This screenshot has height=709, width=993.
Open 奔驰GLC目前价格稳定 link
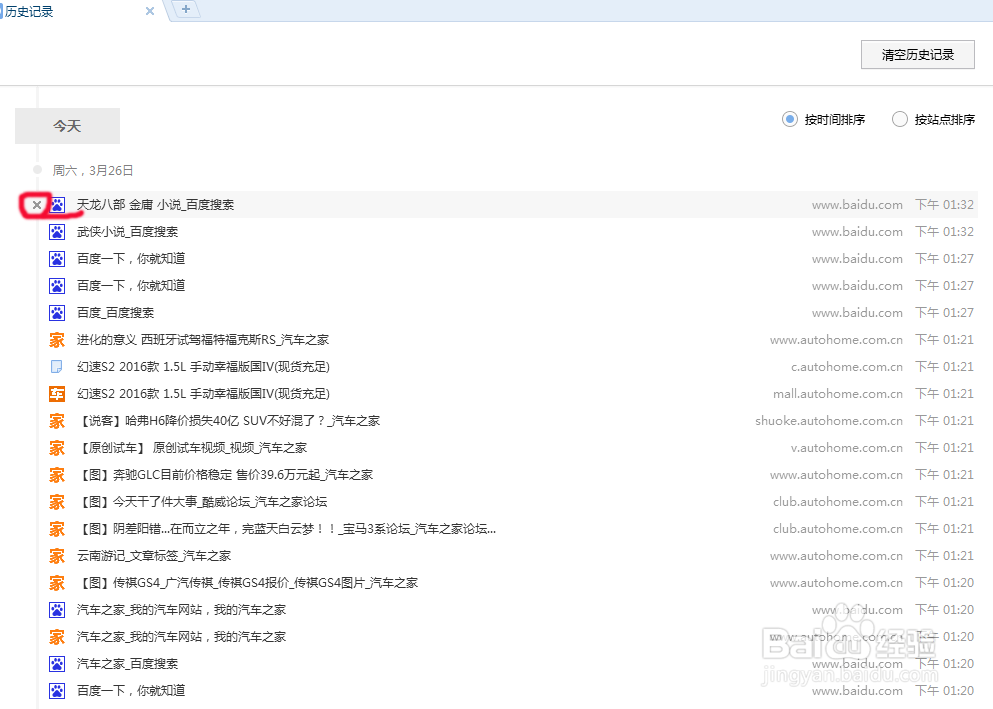pyautogui.click(x=225, y=475)
